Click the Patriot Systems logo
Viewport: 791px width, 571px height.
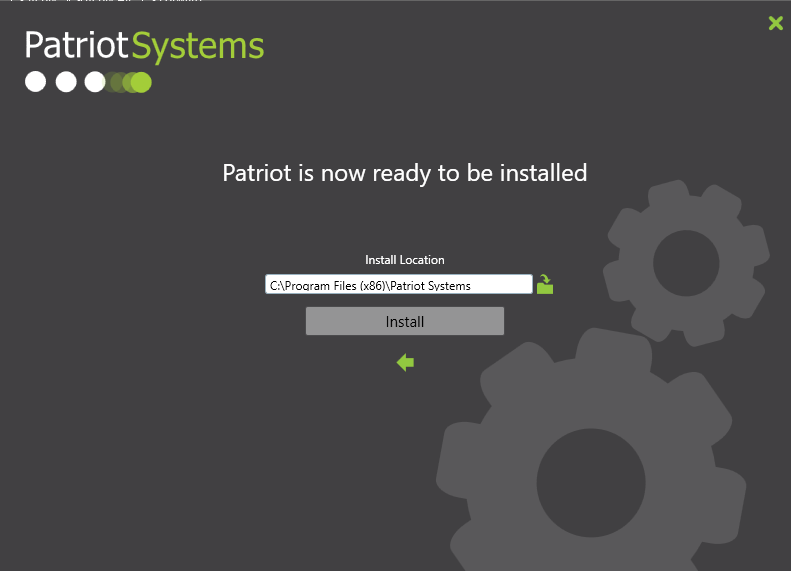coord(144,61)
